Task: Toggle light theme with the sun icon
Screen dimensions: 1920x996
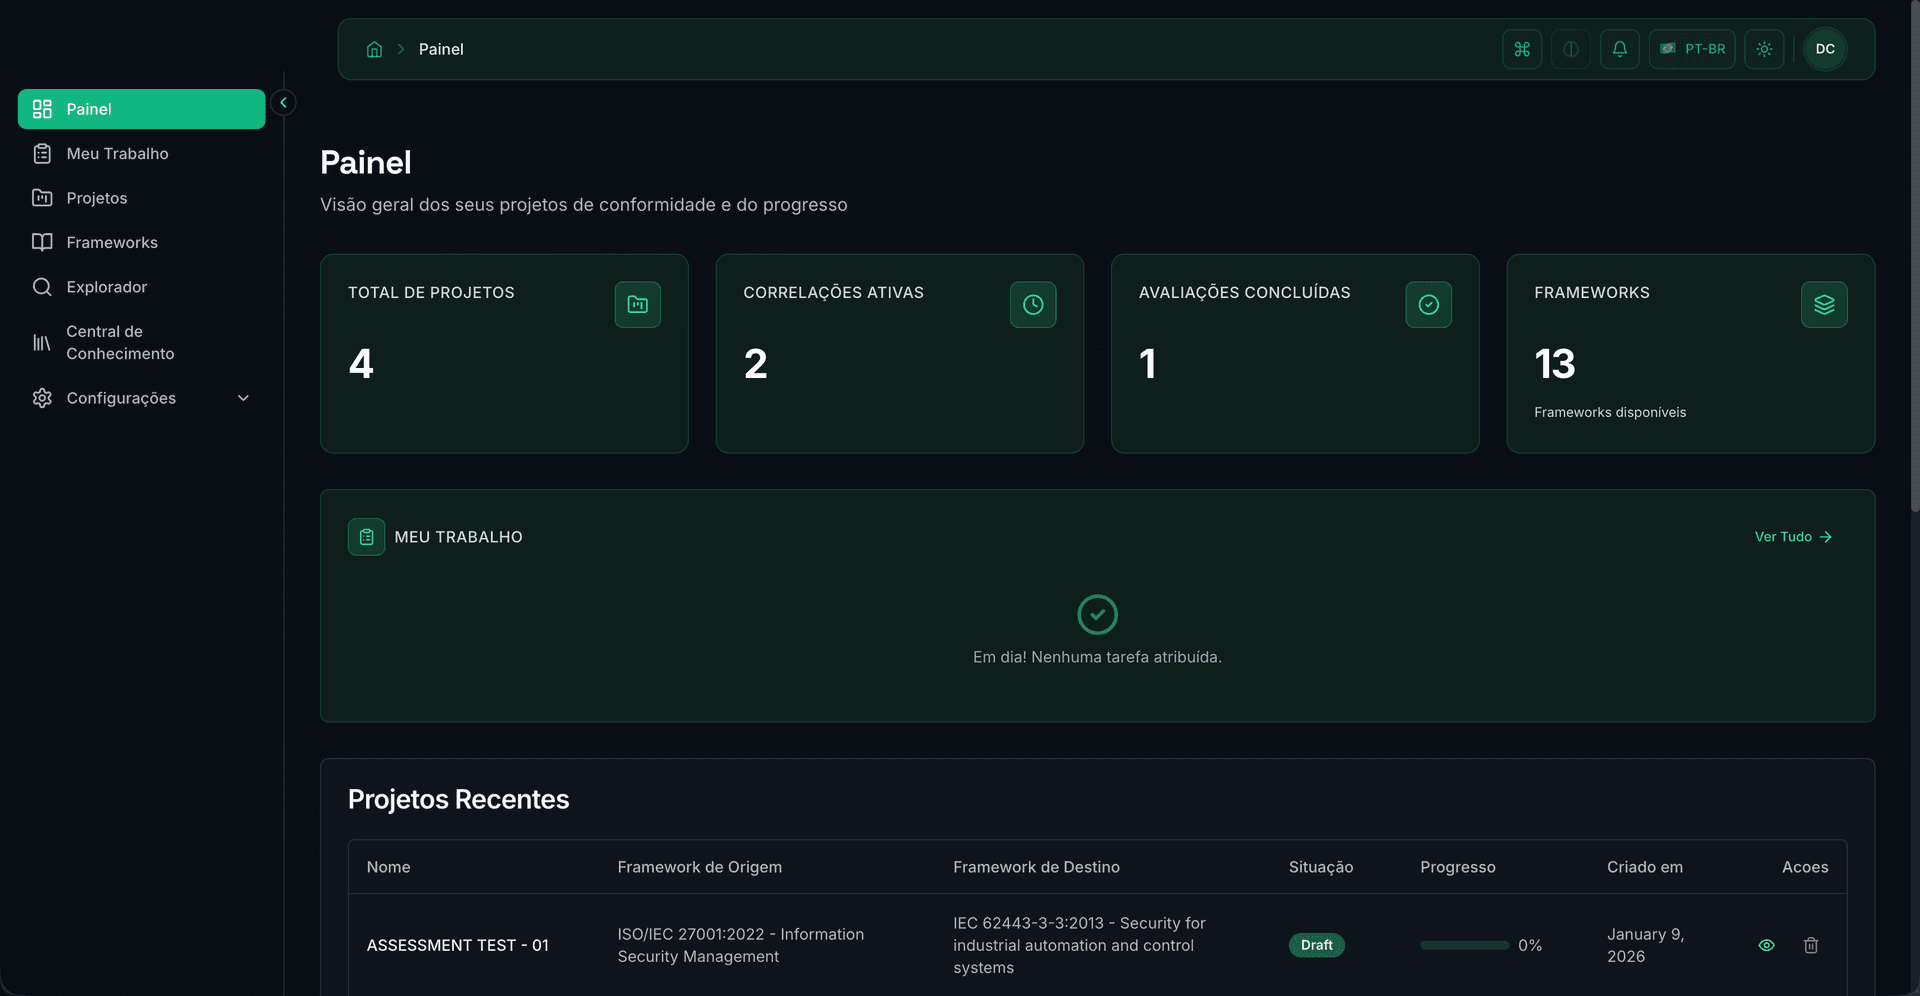Action: pos(1764,49)
